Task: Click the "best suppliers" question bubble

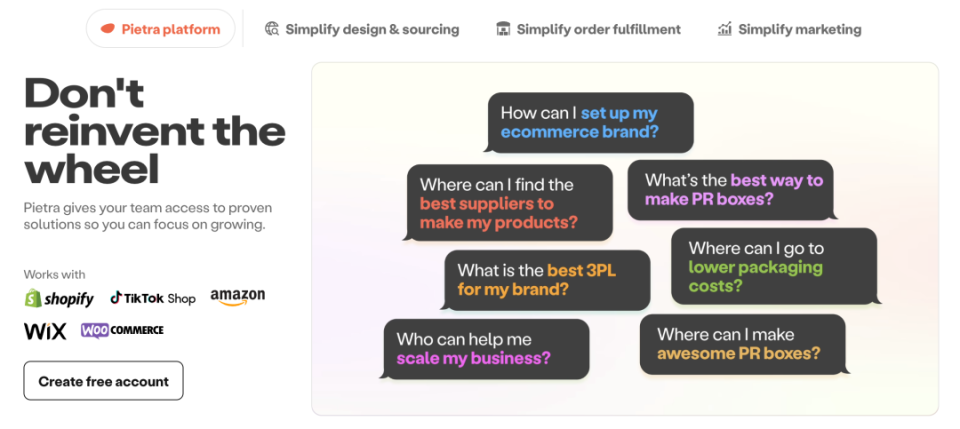Action: pyautogui.click(x=509, y=203)
